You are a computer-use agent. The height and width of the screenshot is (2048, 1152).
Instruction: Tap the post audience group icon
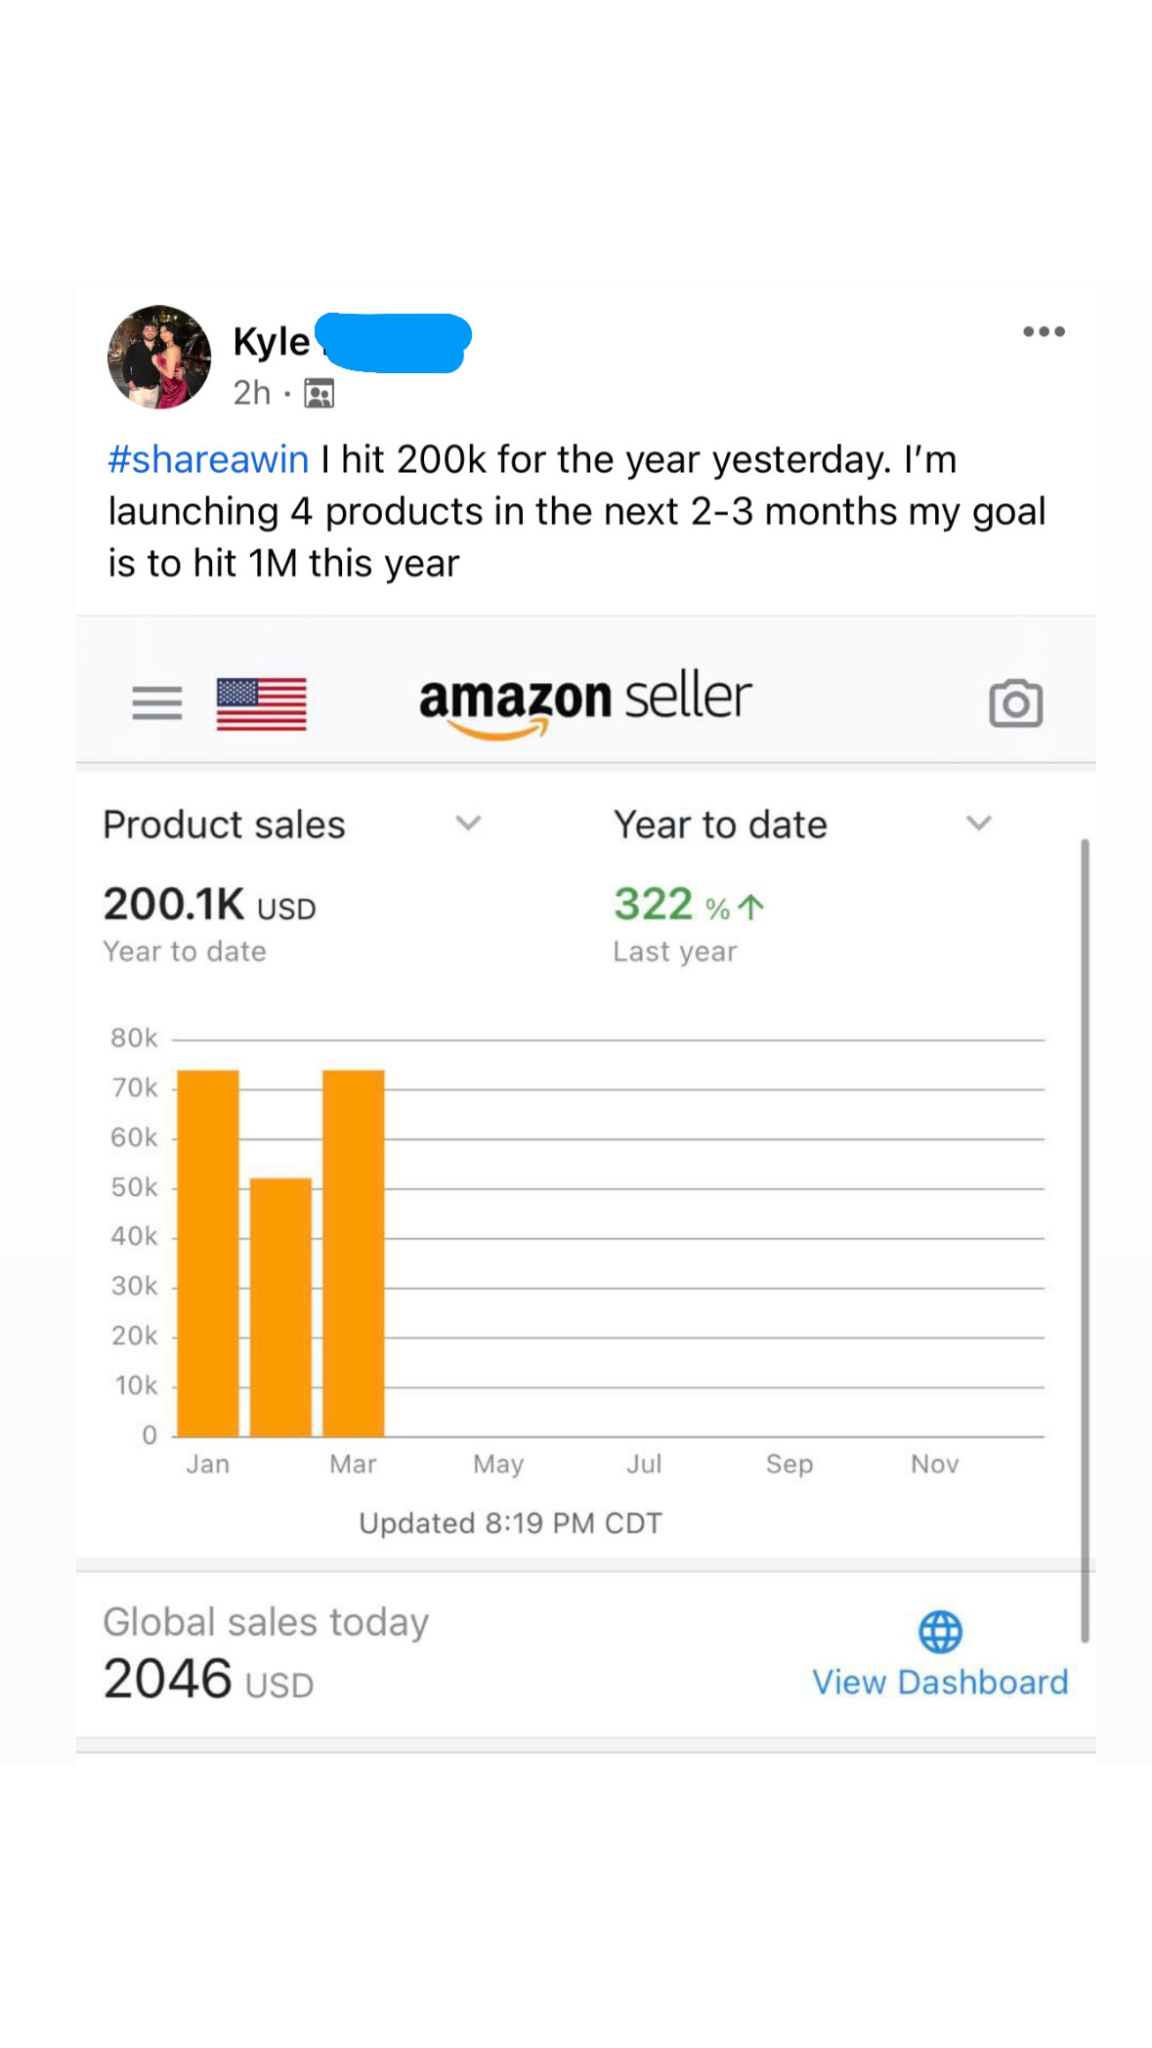point(319,394)
